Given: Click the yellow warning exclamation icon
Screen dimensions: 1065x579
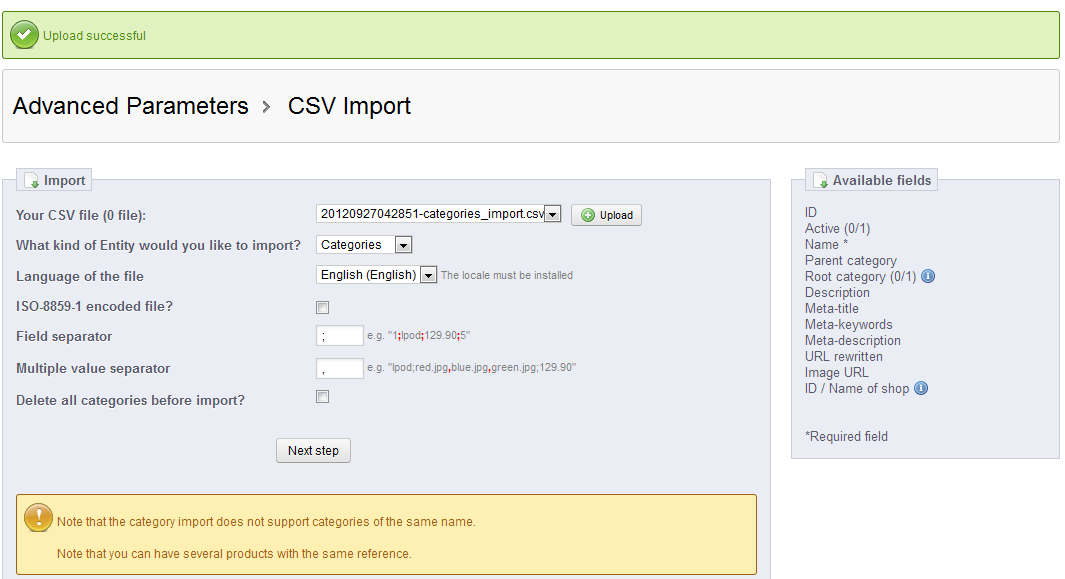Looking at the screenshot, I should point(38,517).
